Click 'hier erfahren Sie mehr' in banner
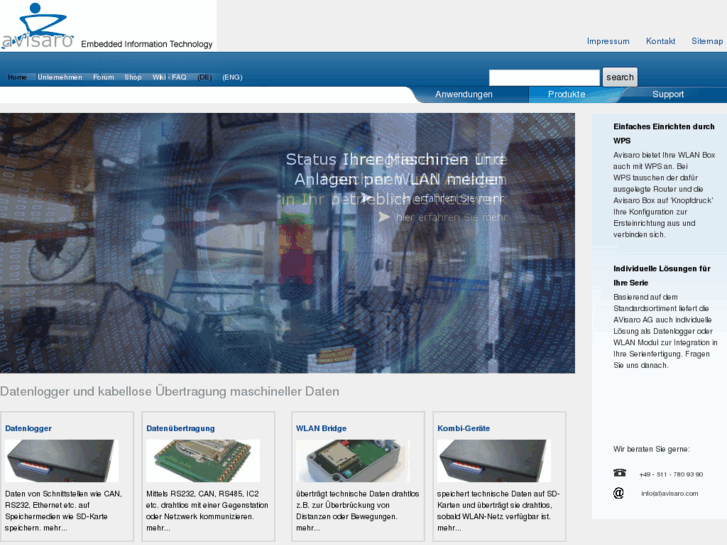 pyautogui.click(x=451, y=217)
